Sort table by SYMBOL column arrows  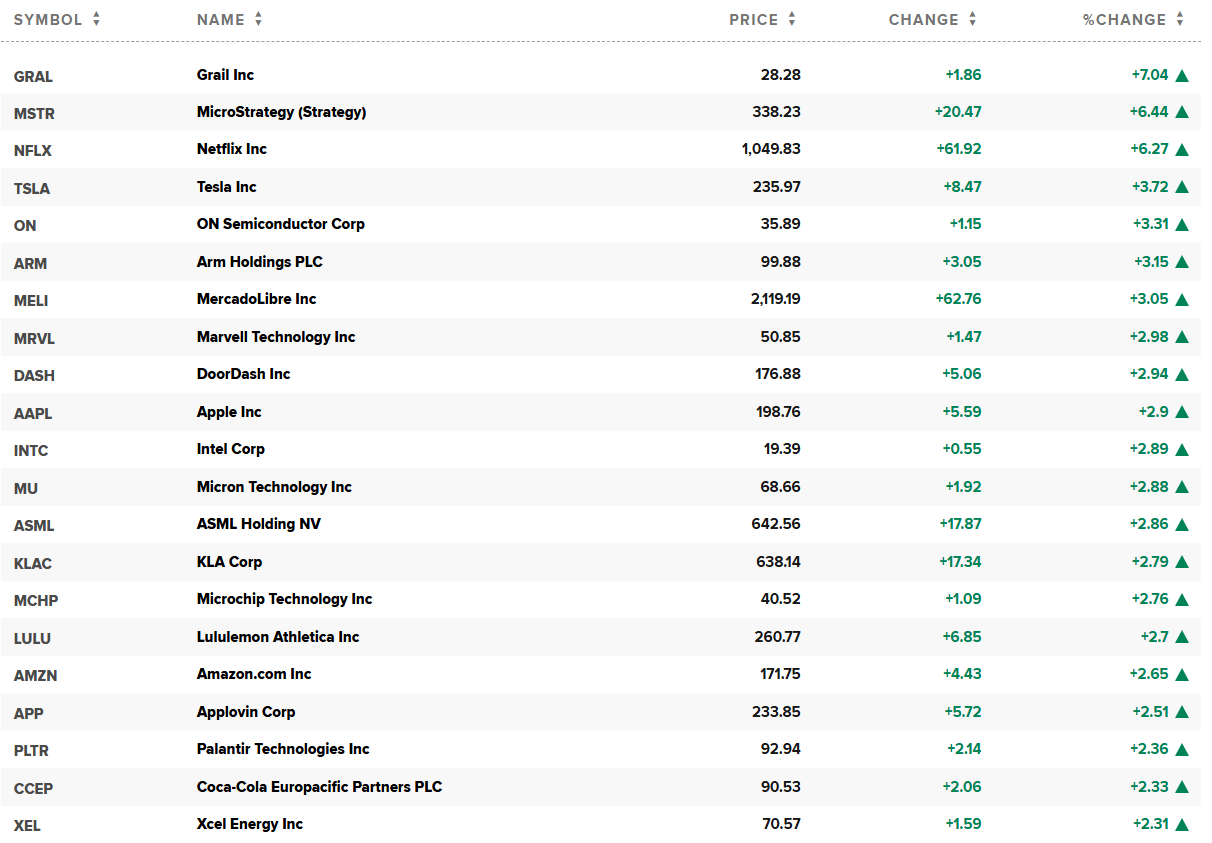point(96,19)
